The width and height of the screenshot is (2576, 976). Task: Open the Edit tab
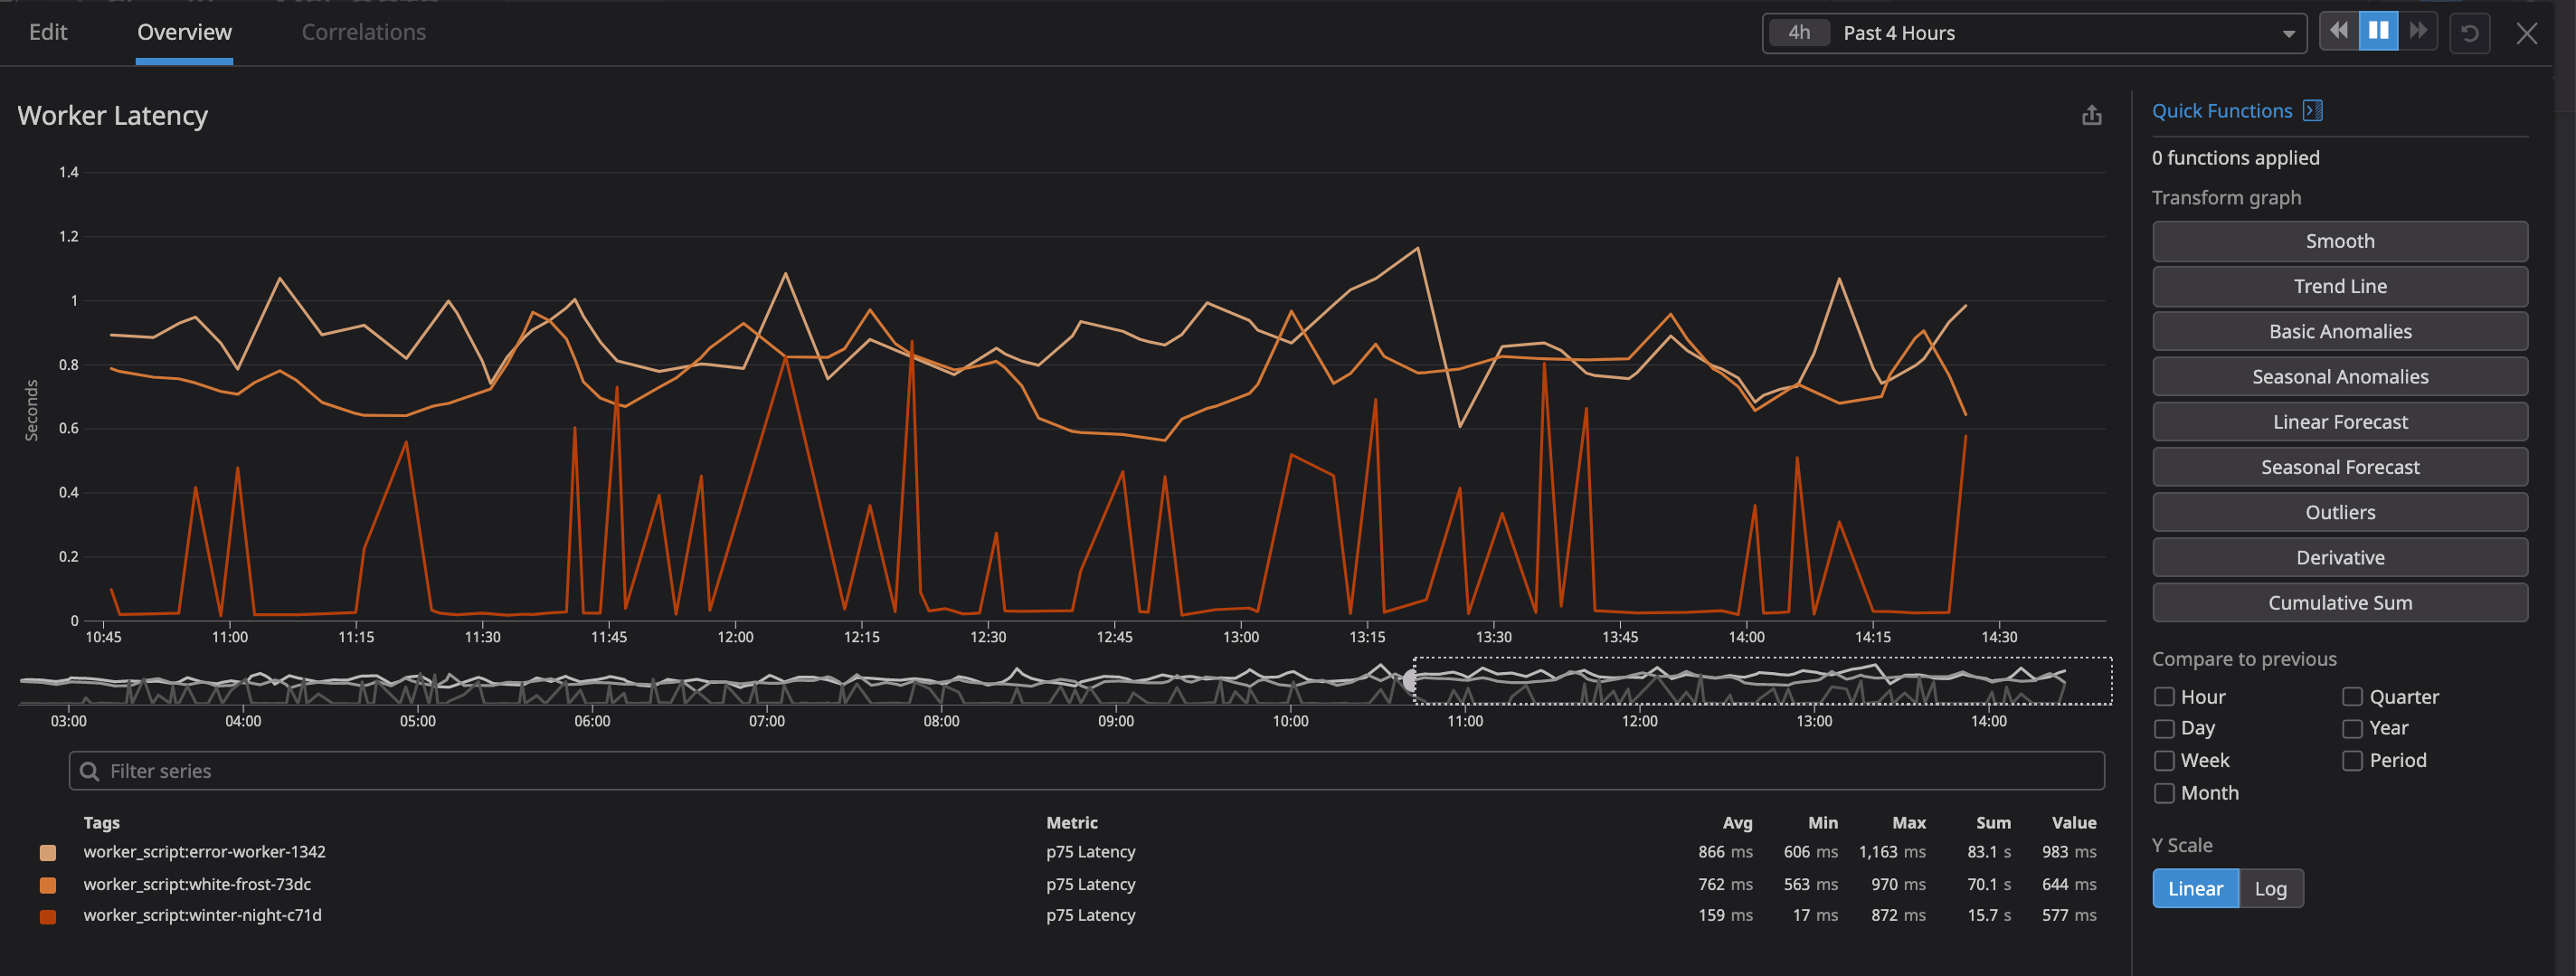coord(47,32)
